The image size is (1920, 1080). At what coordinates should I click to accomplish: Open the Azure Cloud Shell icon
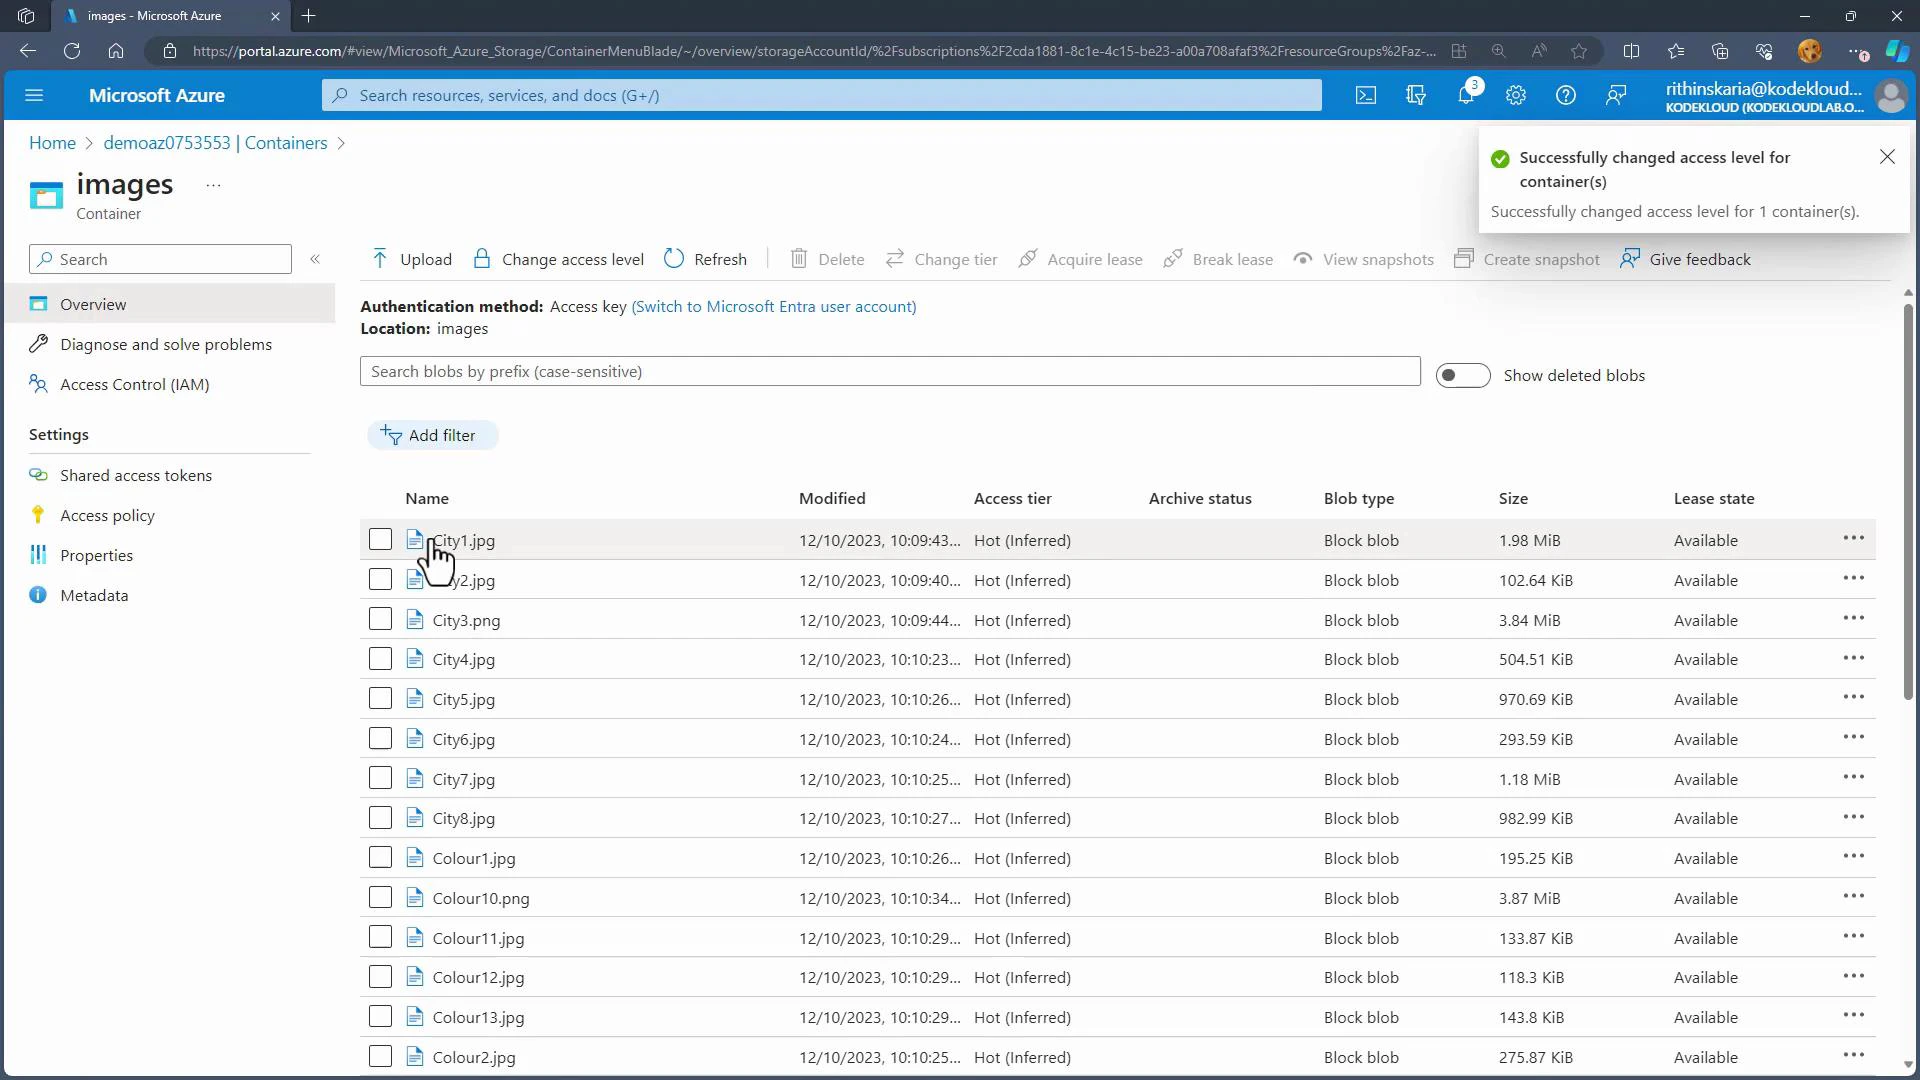click(1366, 95)
